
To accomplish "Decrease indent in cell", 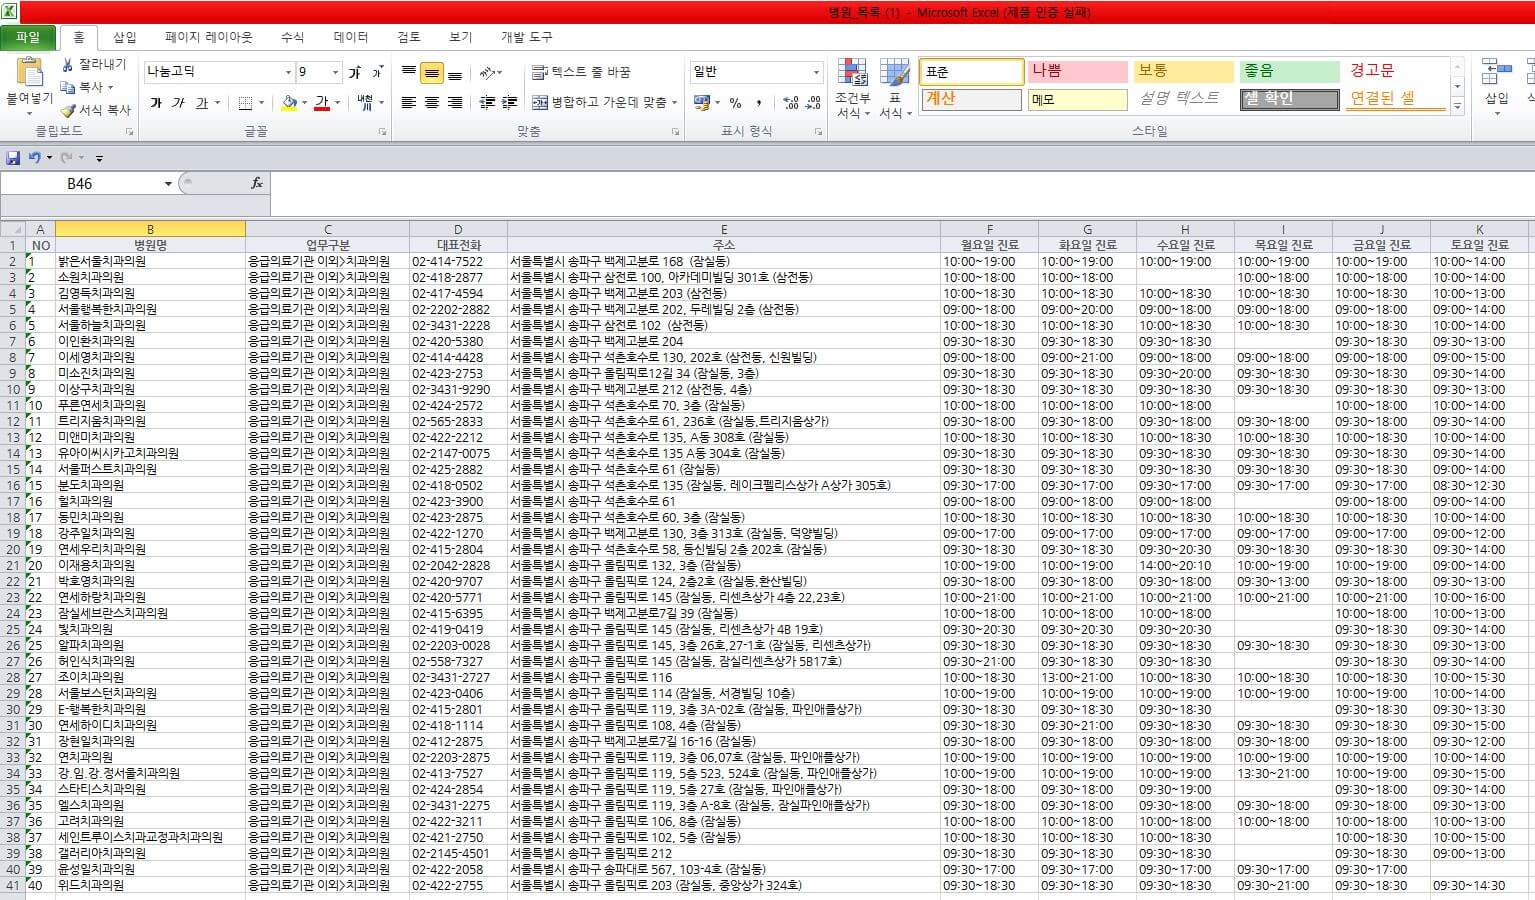I will click(487, 102).
